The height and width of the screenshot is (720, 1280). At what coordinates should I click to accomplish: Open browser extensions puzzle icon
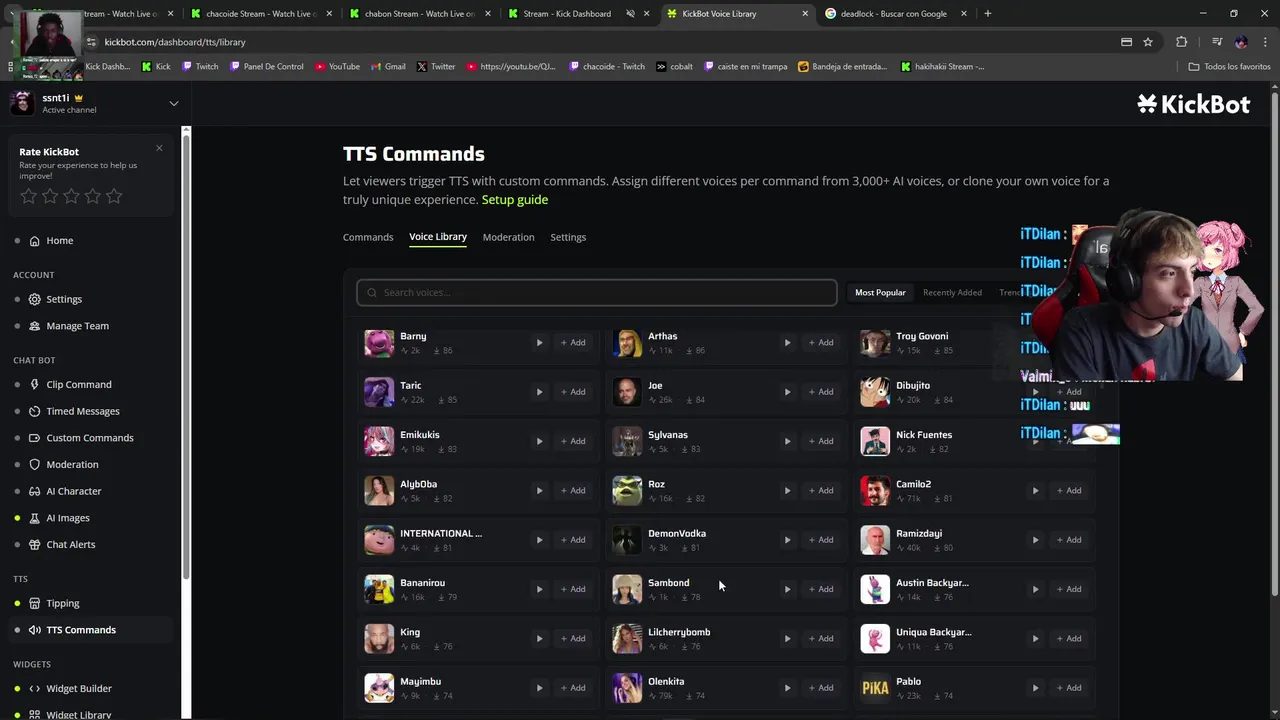1182,42
